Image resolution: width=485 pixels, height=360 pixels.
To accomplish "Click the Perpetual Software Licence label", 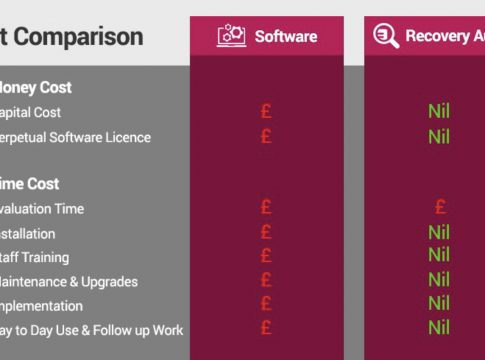I will [x=75, y=137].
